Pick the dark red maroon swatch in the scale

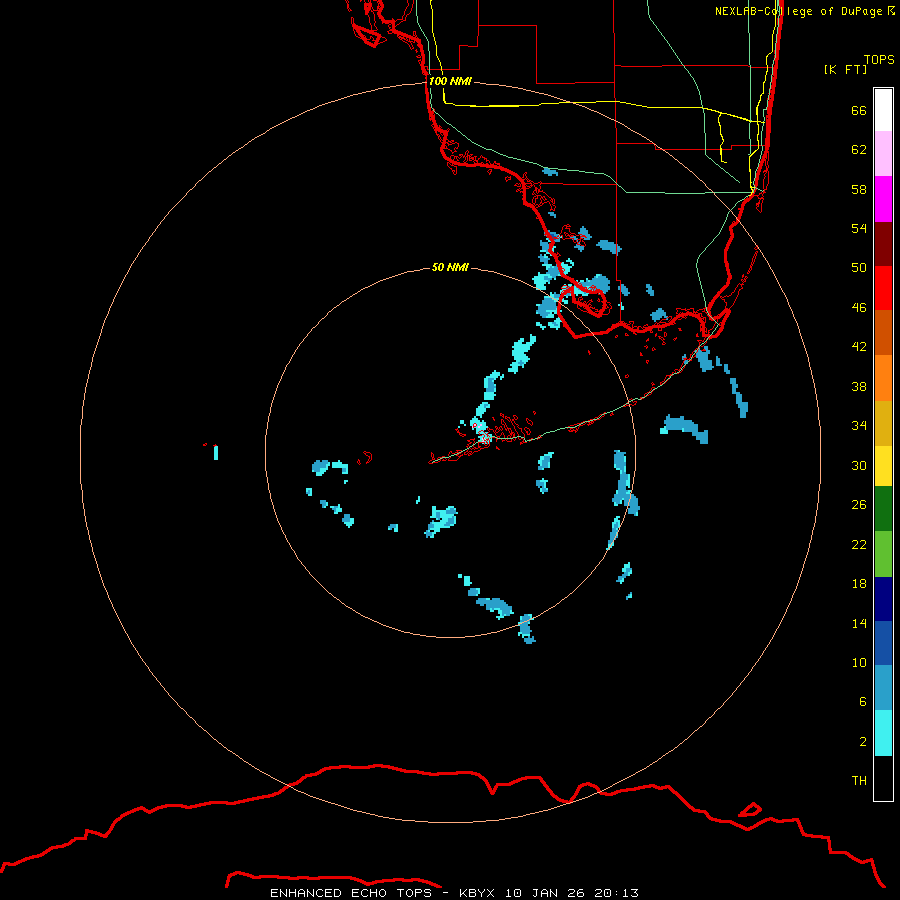tap(883, 244)
